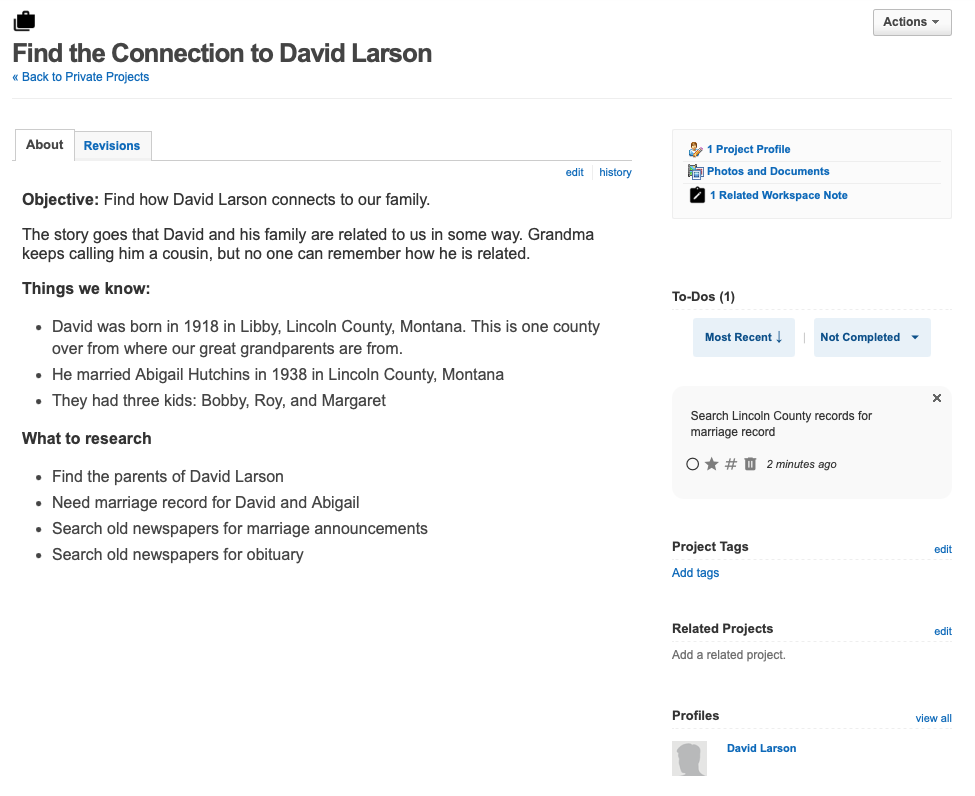
Task: Open the Actions dropdown menu
Action: pyautogui.click(x=912, y=22)
